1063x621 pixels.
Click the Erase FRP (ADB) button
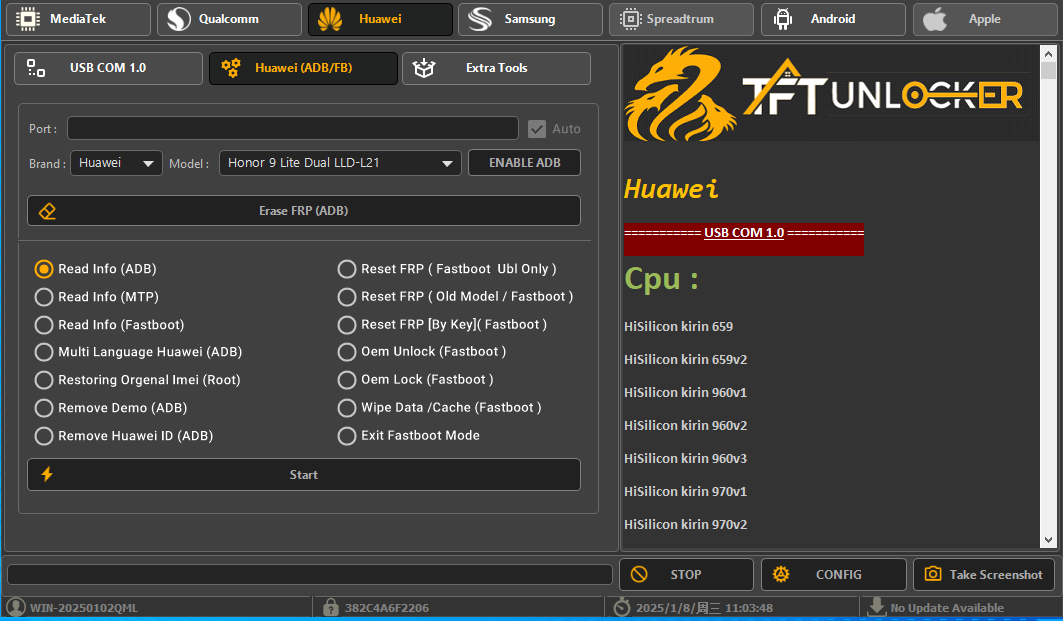click(x=304, y=211)
